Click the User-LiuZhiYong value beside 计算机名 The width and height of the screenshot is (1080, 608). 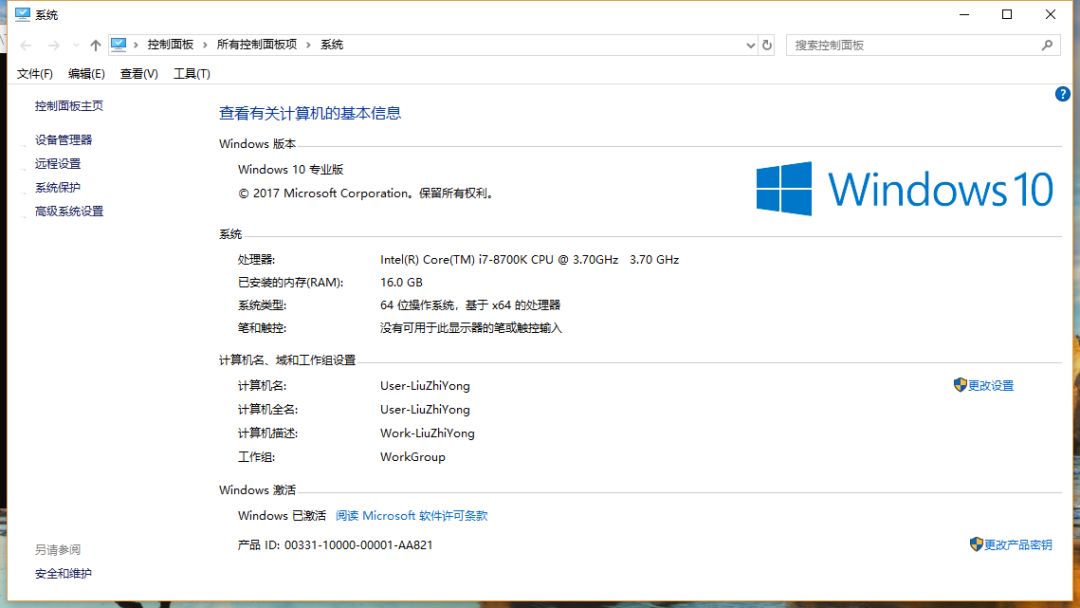(425, 386)
